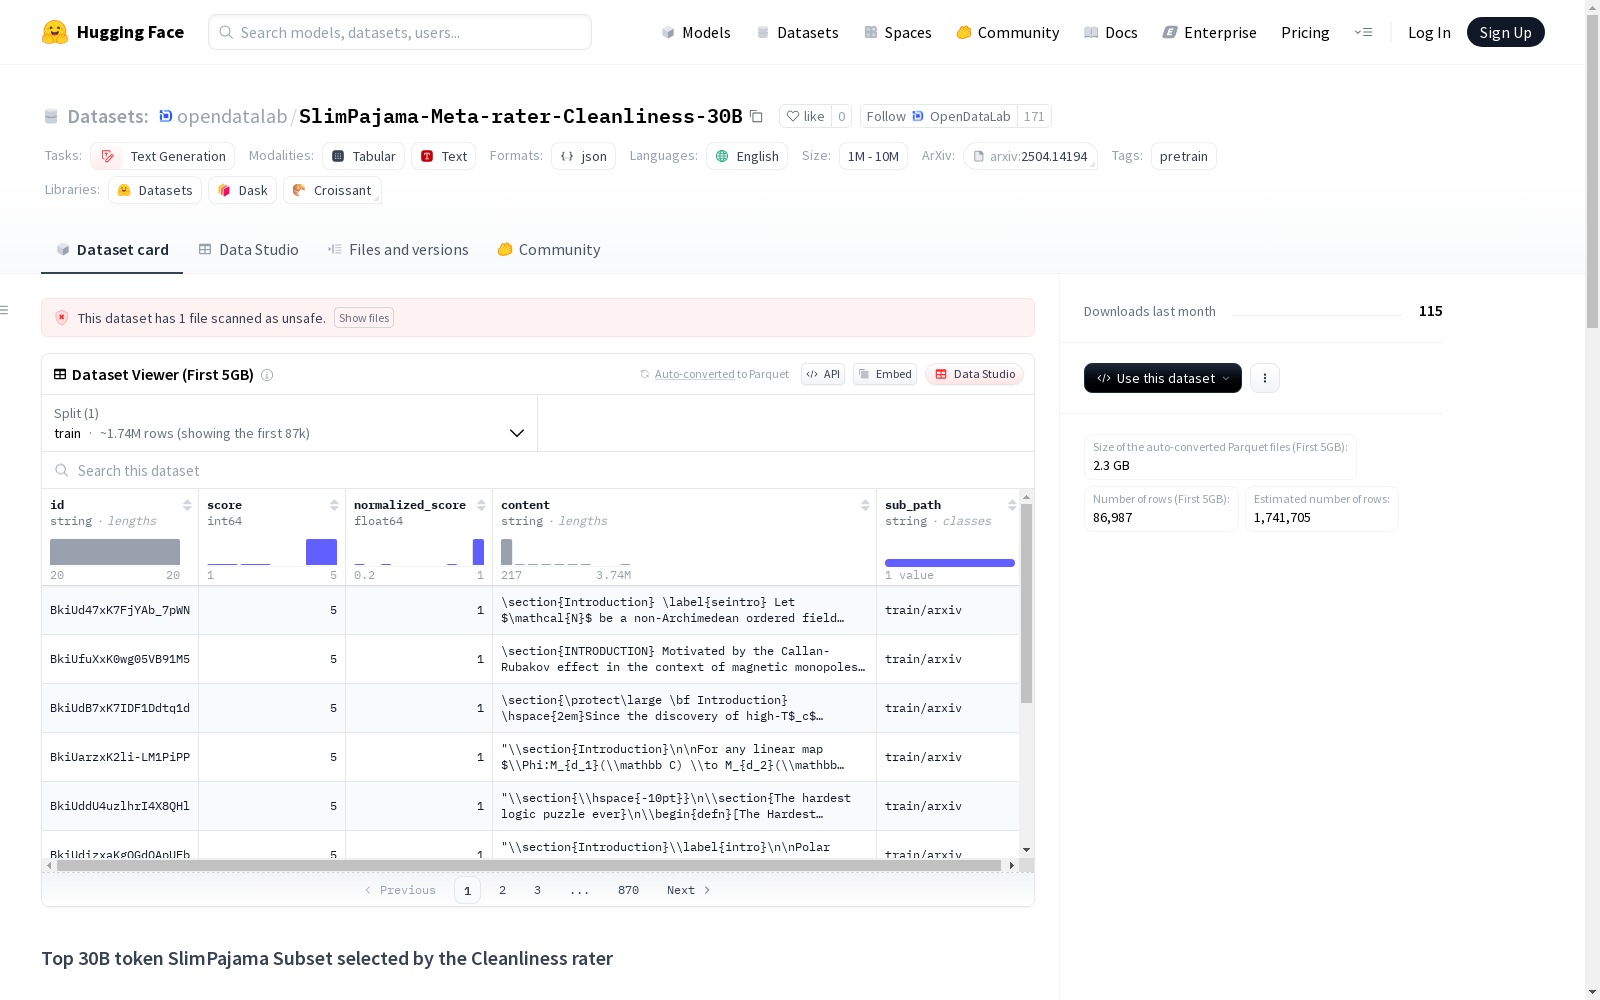The width and height of the screenshot is (1600, 1000).
Task: Copy the dataset name with the copy icon
Action: coord(757,116)
